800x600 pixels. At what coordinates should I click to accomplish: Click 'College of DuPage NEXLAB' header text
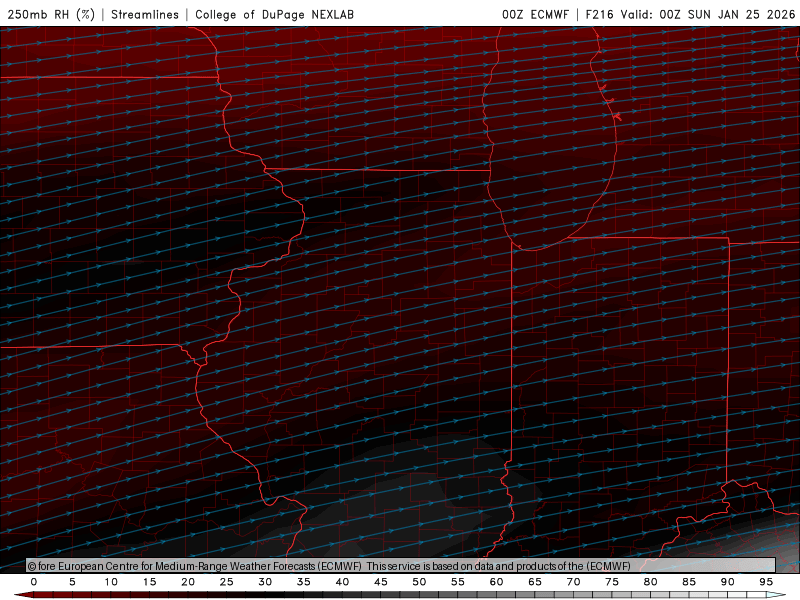pos(274,14)
